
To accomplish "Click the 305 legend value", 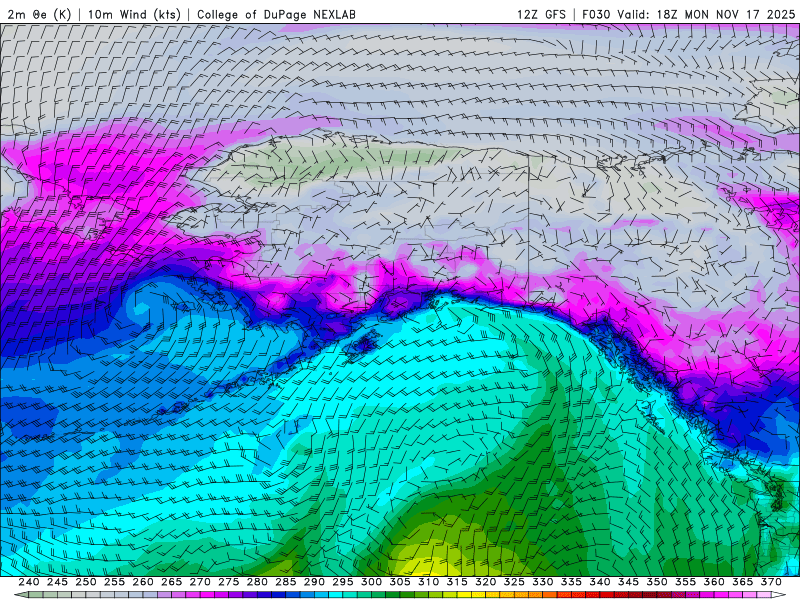I will (400, 582).
